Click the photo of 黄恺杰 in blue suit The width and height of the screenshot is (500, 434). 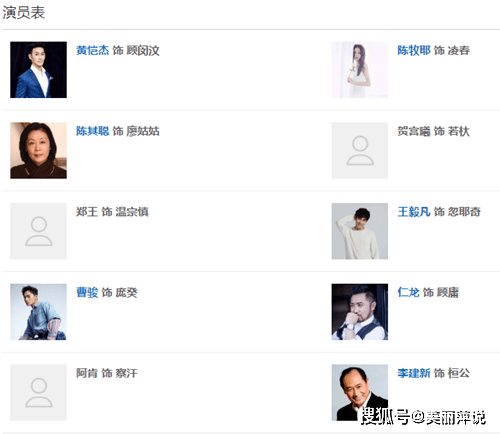point(38,70)
